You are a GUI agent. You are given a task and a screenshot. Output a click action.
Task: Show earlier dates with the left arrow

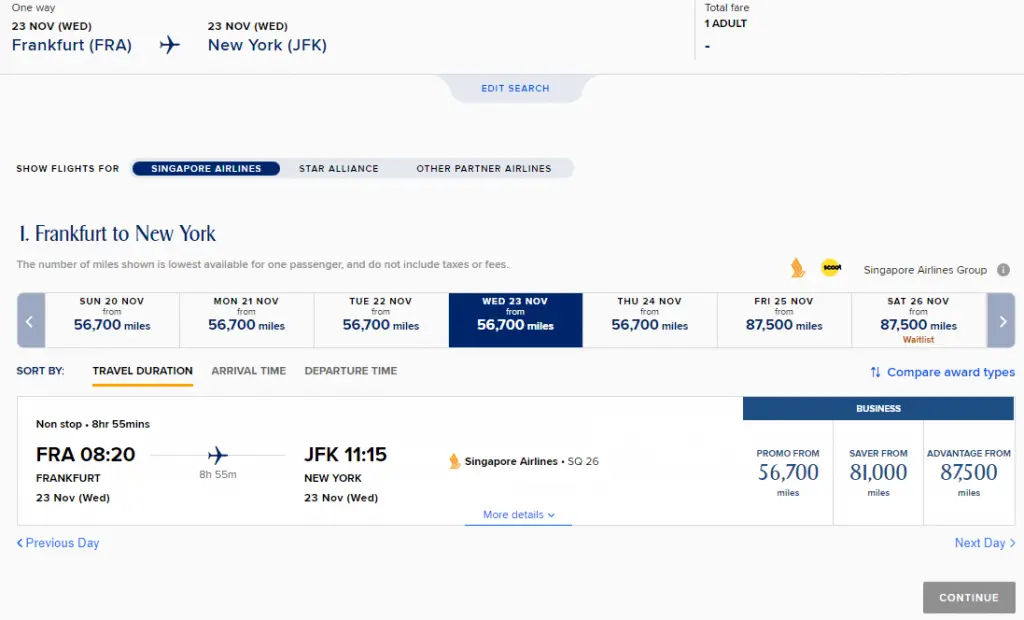click(x=31, y=320)
